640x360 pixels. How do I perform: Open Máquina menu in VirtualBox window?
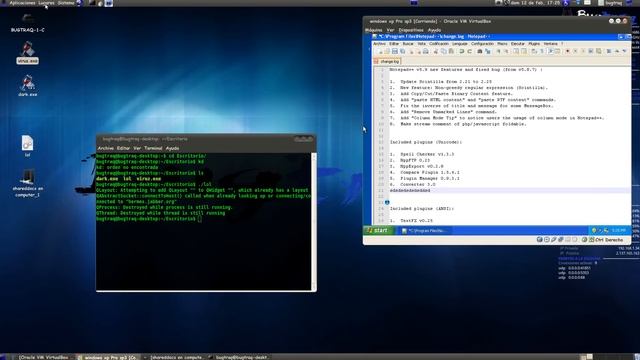click(373, 30)
